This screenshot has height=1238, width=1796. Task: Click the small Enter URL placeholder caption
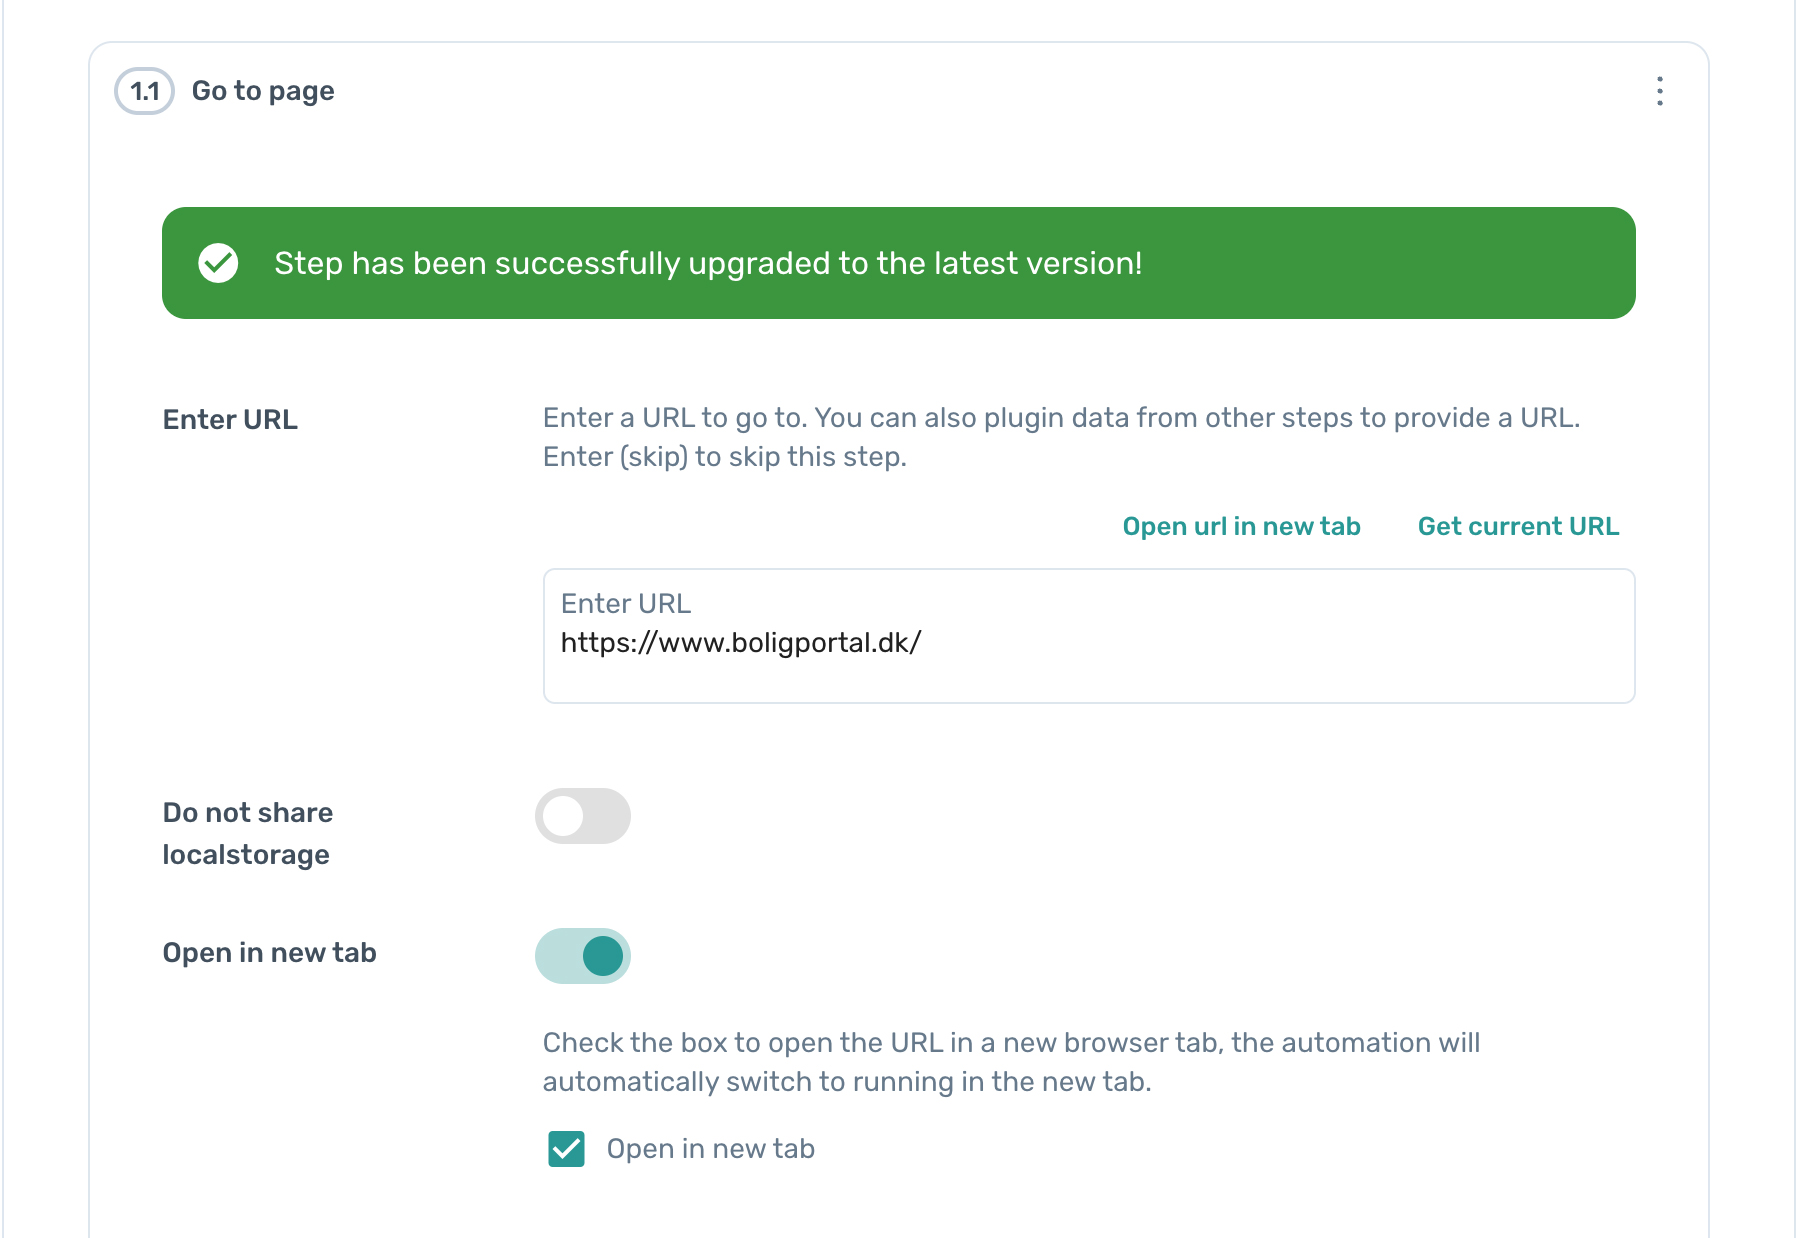pyautogui.click(x=626, y=604)
